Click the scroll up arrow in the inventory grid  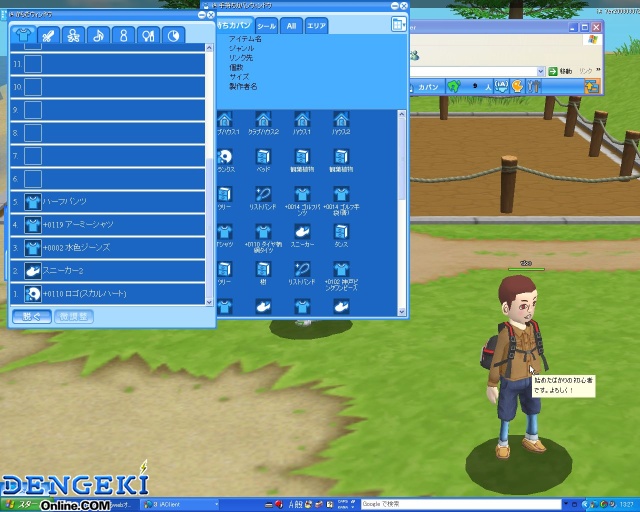pyautogui.click(x=401, y=114)
